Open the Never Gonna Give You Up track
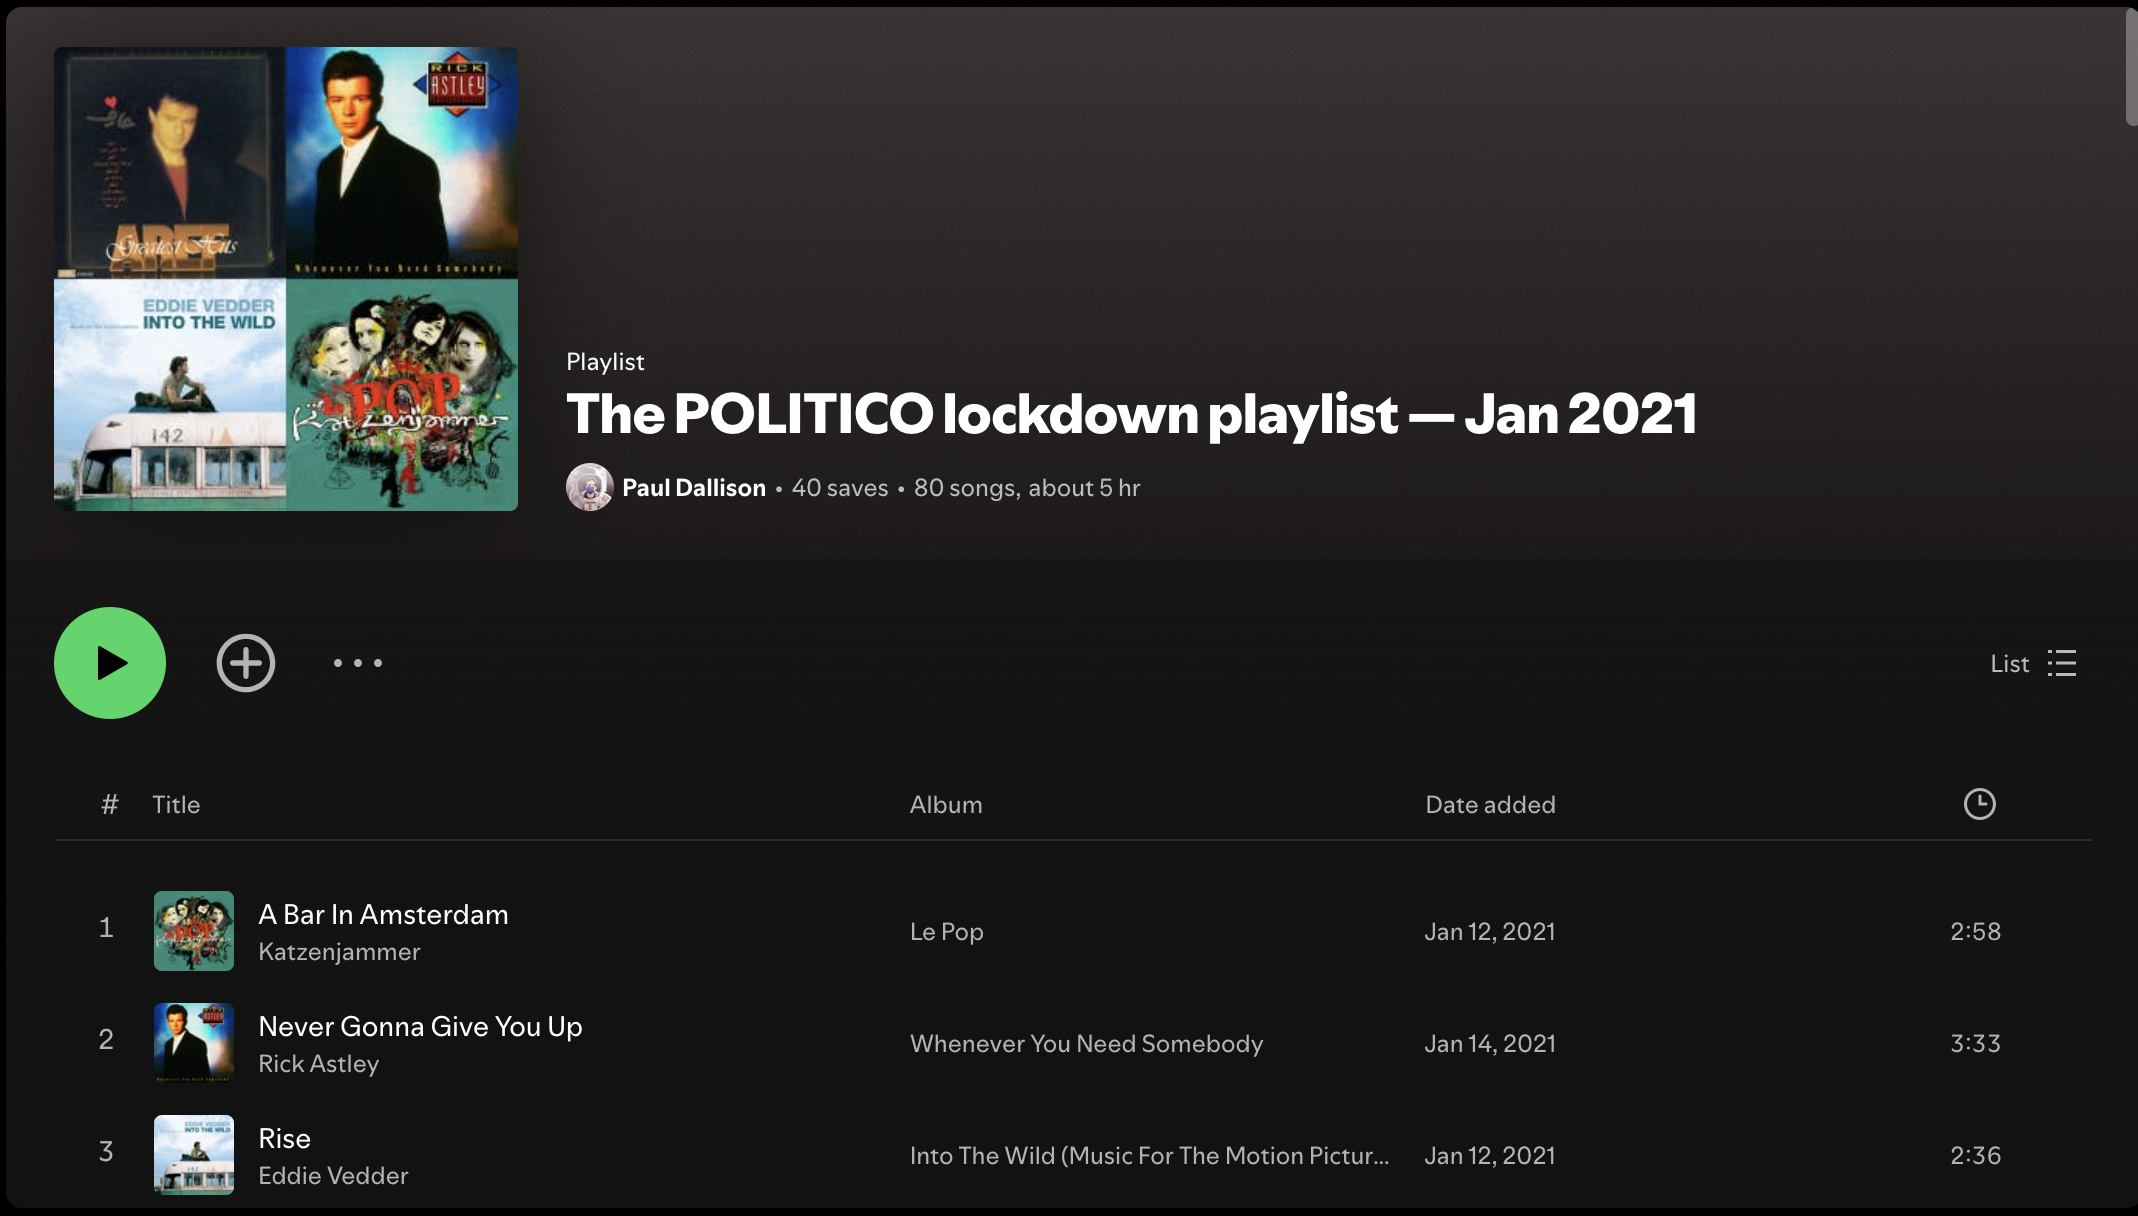The width and height of the screenshot is (2138, 1216). pos(420,1026)
